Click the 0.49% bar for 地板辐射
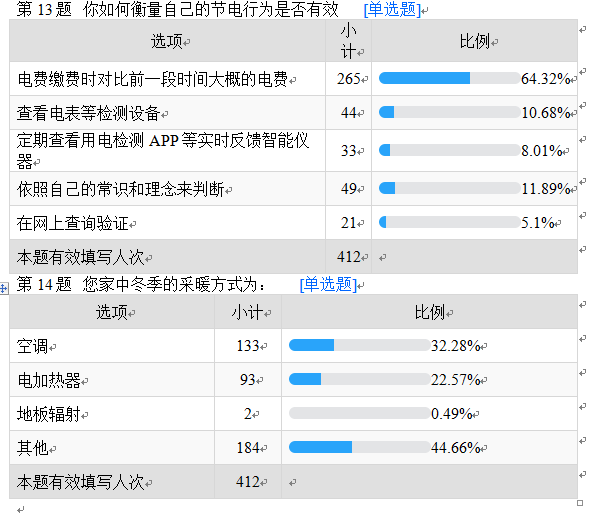 pos(358,413)
